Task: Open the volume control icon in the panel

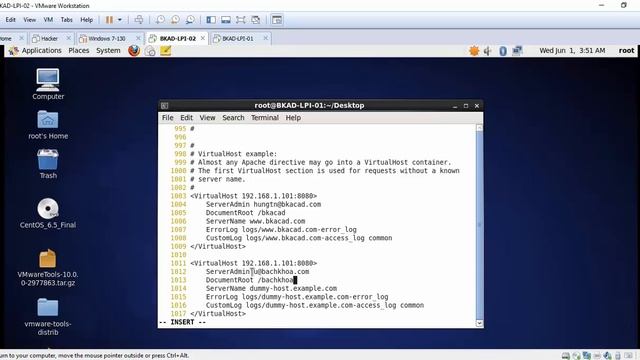Action: [x=488, y=51]
